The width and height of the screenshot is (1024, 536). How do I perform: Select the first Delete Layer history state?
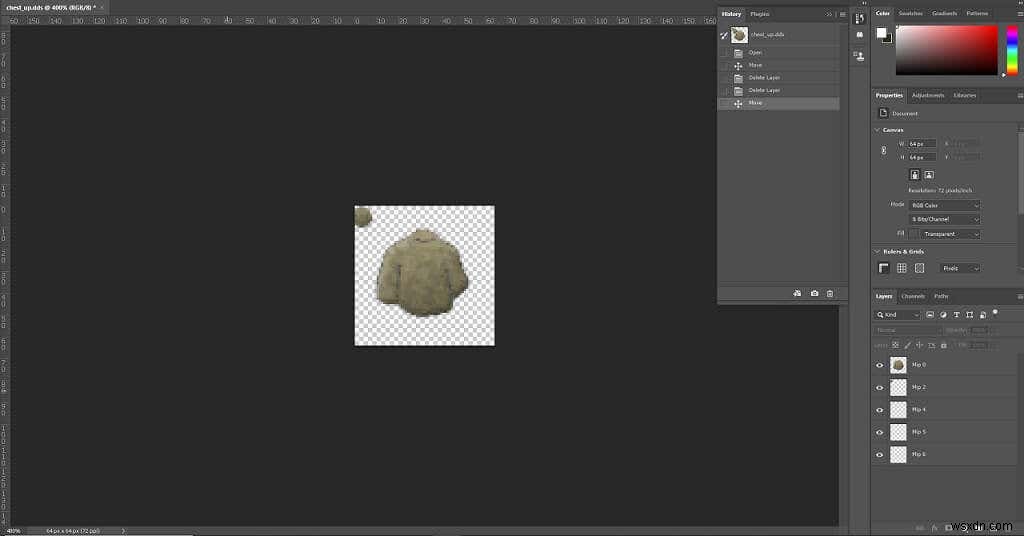[778, 78]
